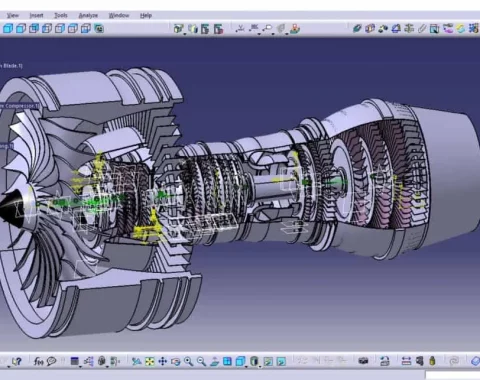480x380 pixels.
Task: Expand the isometric quick view dropdown
Action: pos(246,366)
